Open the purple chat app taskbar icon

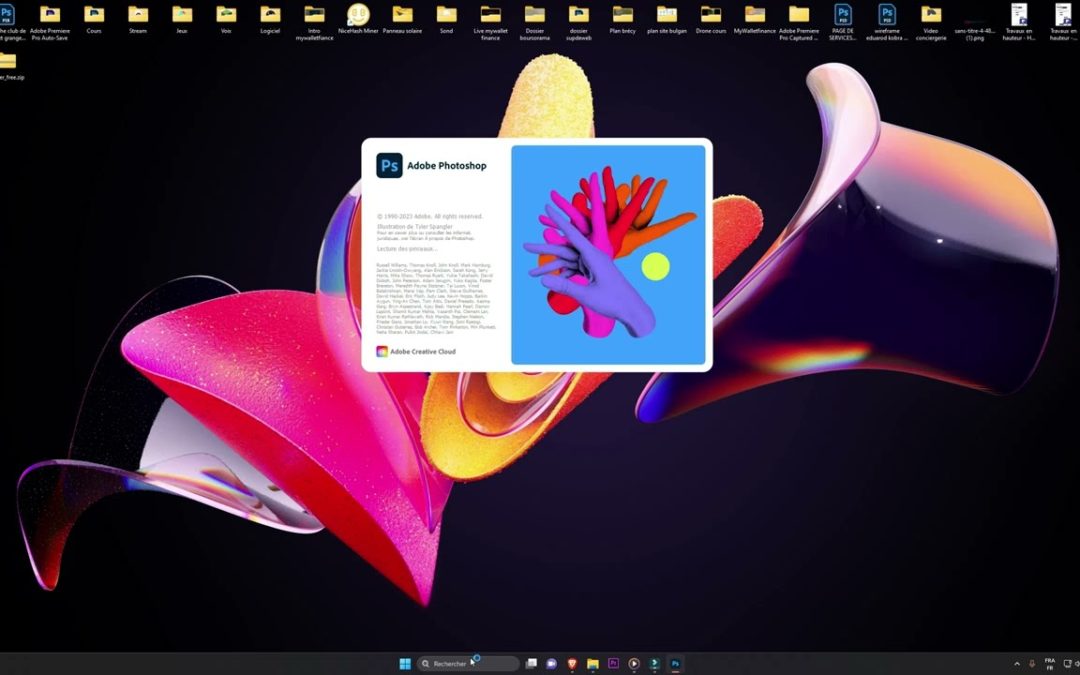(551, 663)
